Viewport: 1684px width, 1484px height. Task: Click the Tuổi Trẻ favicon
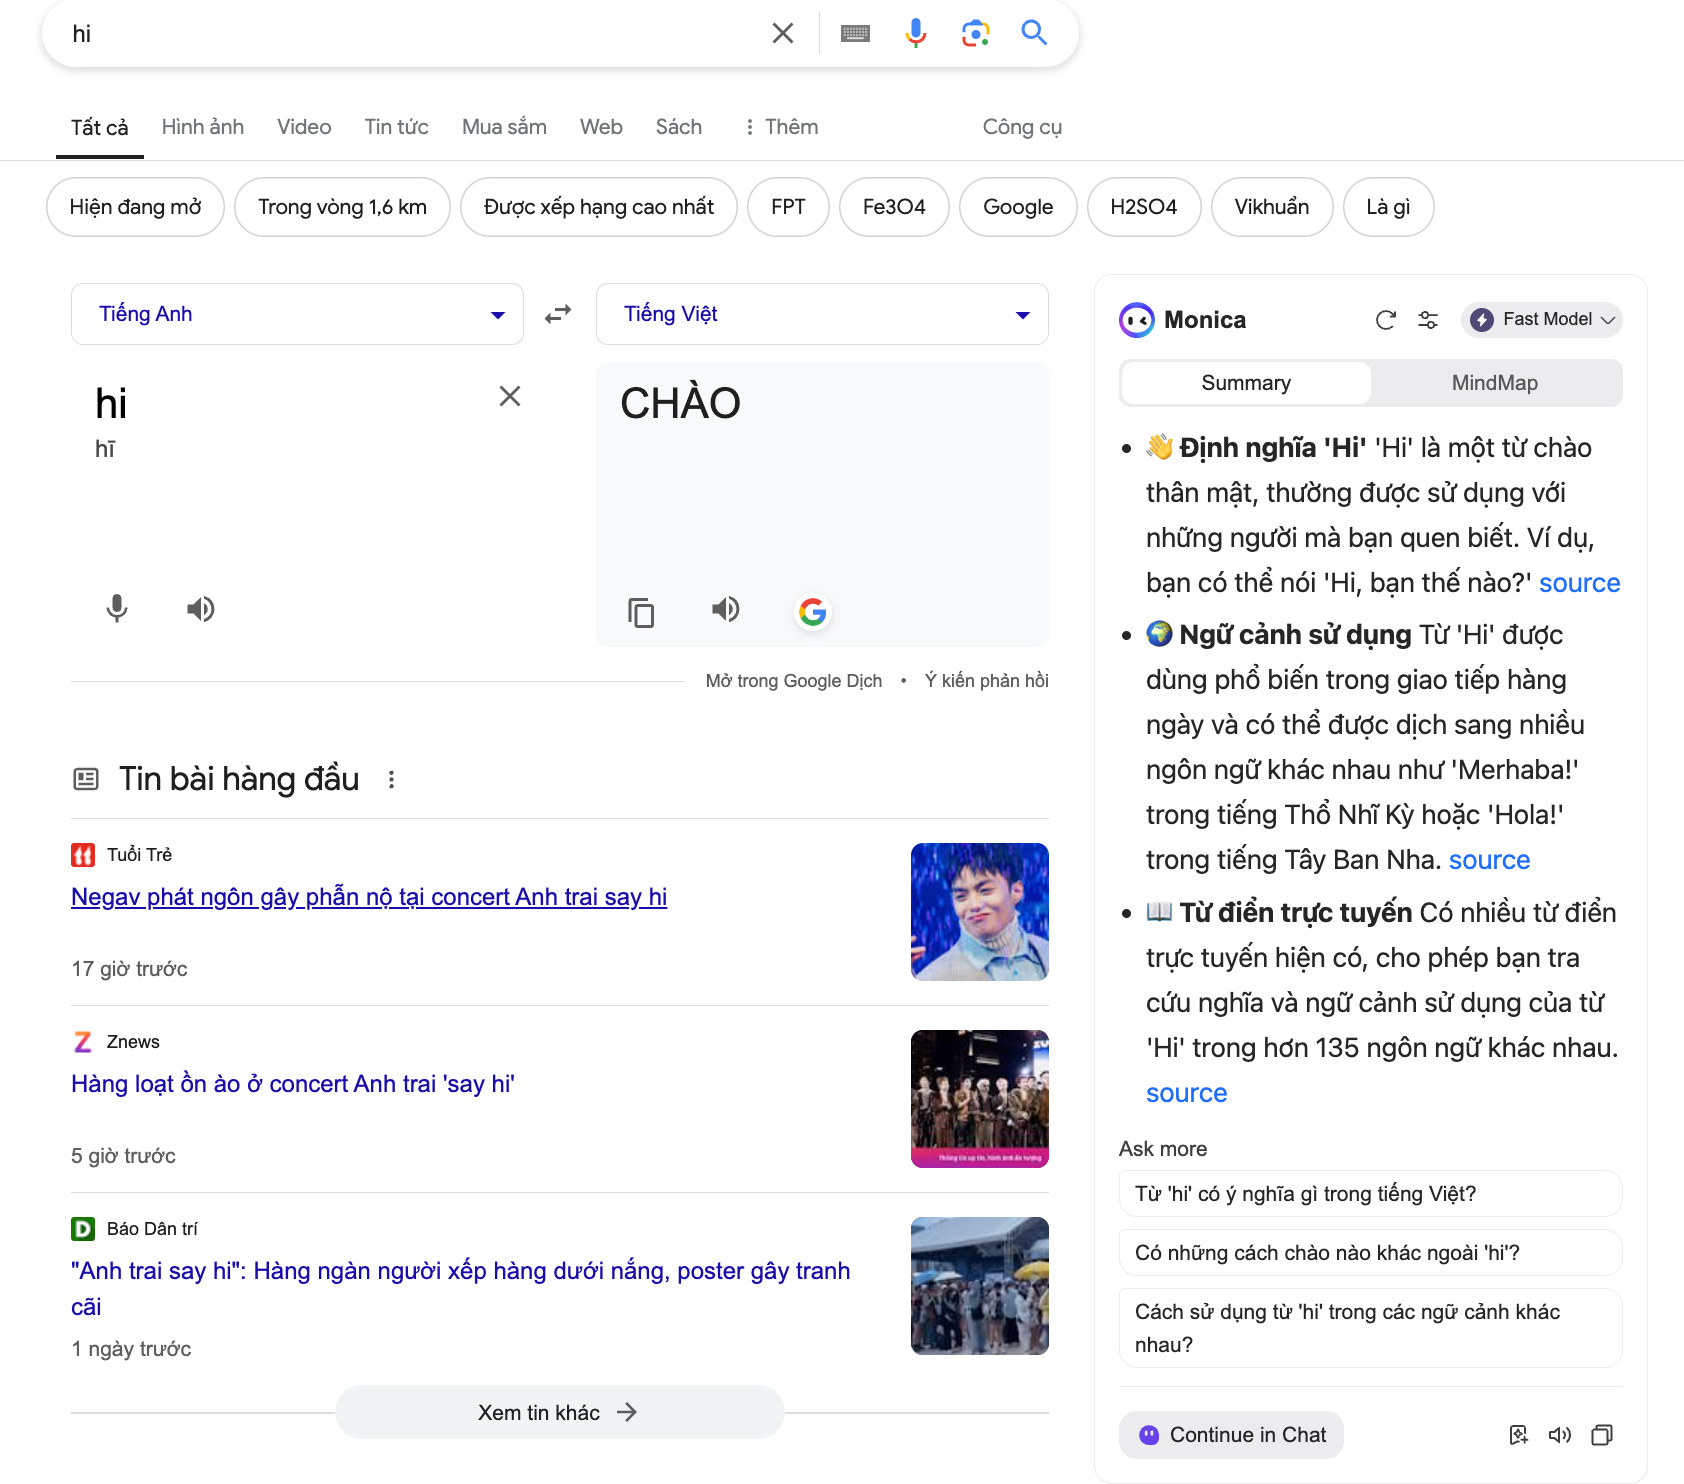[x=83, y=855]
